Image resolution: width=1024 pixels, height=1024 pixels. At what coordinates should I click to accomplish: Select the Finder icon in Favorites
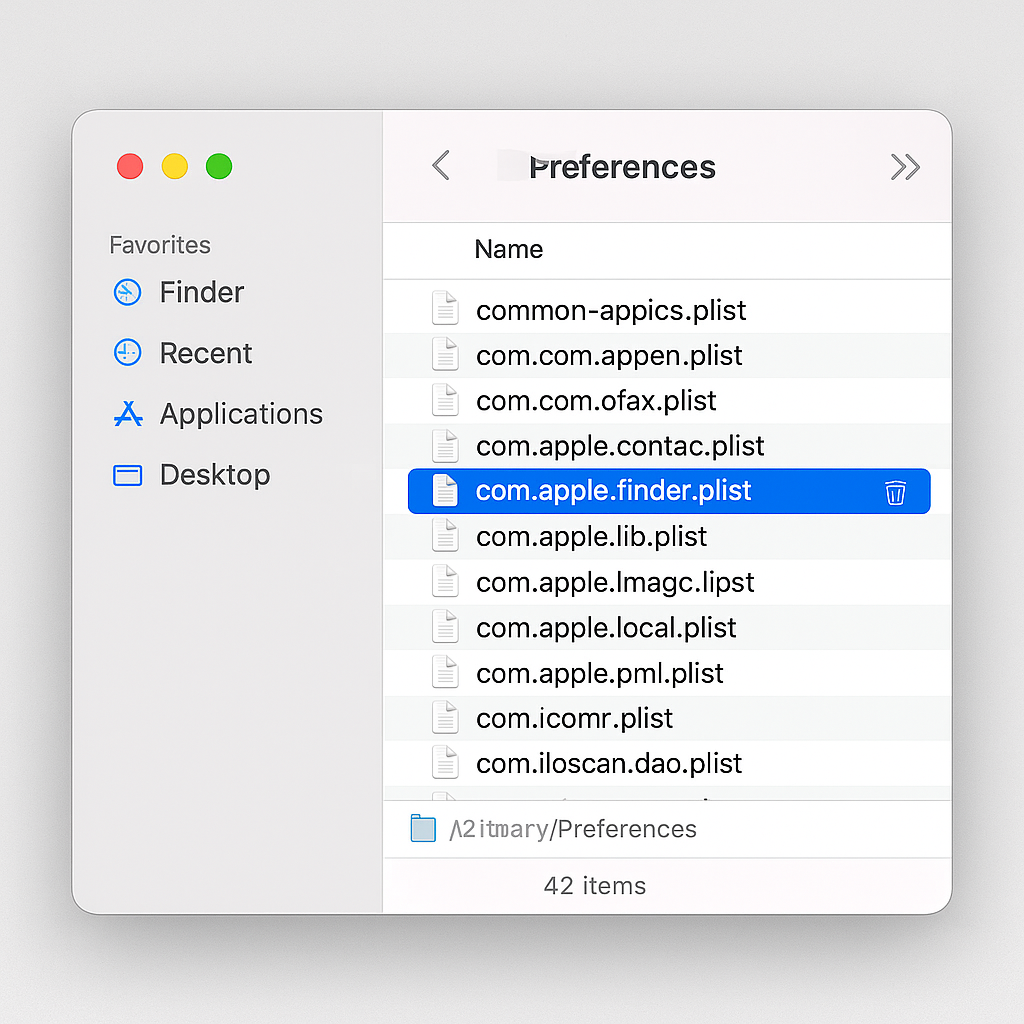point(128,292)
